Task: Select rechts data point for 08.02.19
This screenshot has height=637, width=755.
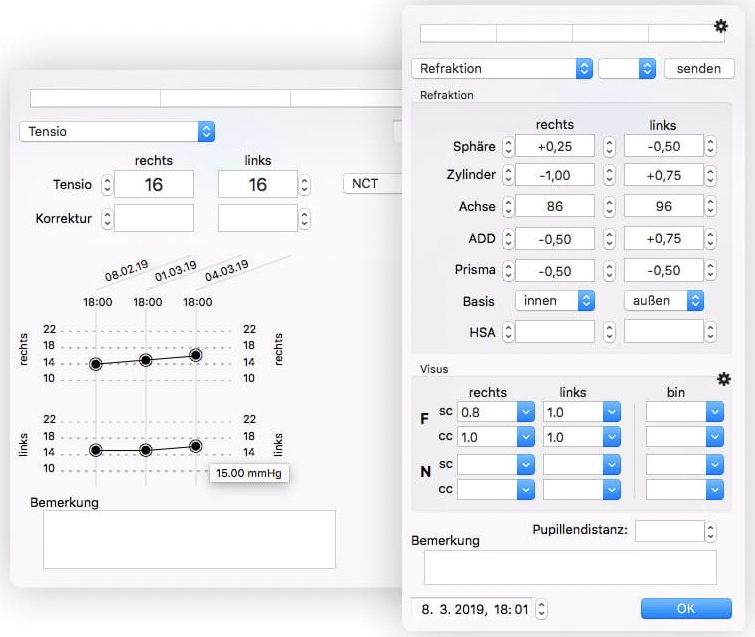Action: pyautogui.click(x=96, y=364)
